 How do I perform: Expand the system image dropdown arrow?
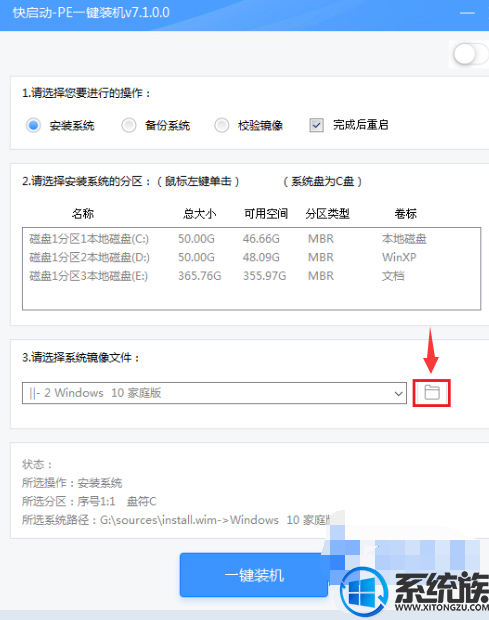398,393
